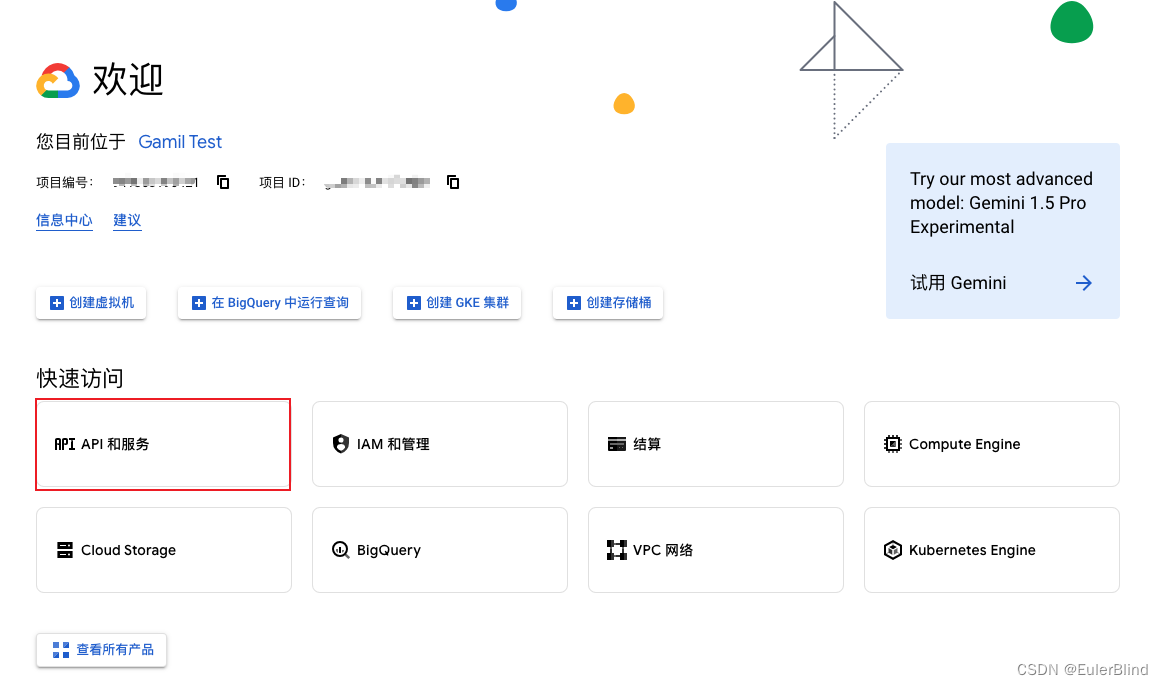The image size is (1163, 685).
Task: Click the blurred project ID value
Action: tap(378, 182)
